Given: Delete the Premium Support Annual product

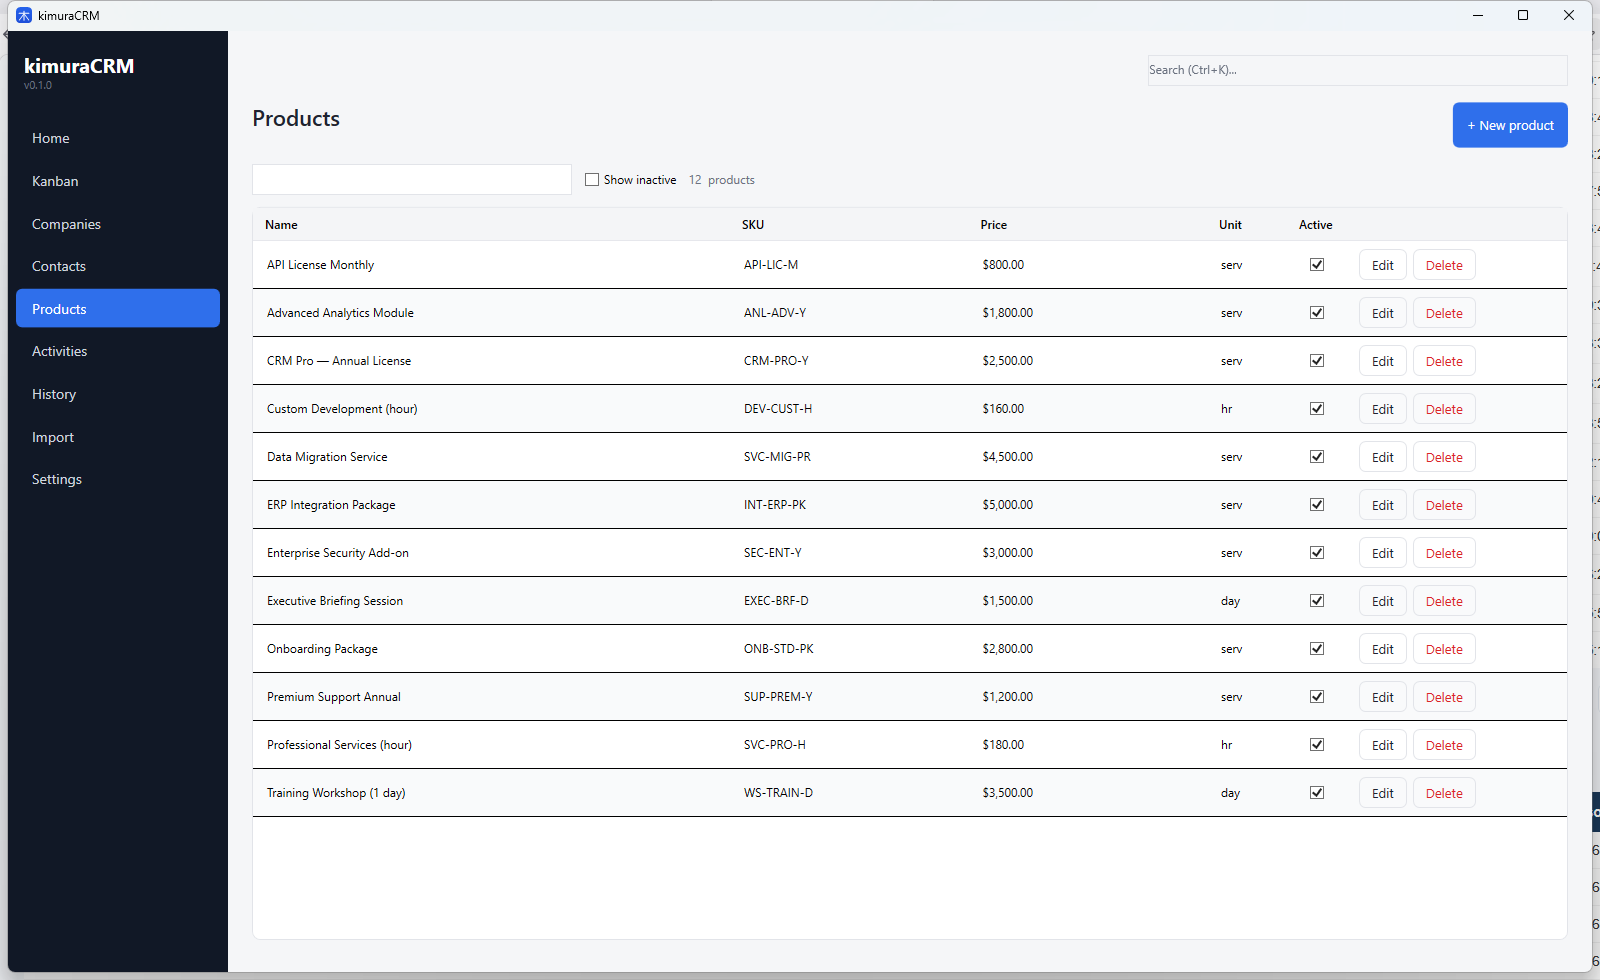Looking at the screenshot, I should [x=1443, y=697].
